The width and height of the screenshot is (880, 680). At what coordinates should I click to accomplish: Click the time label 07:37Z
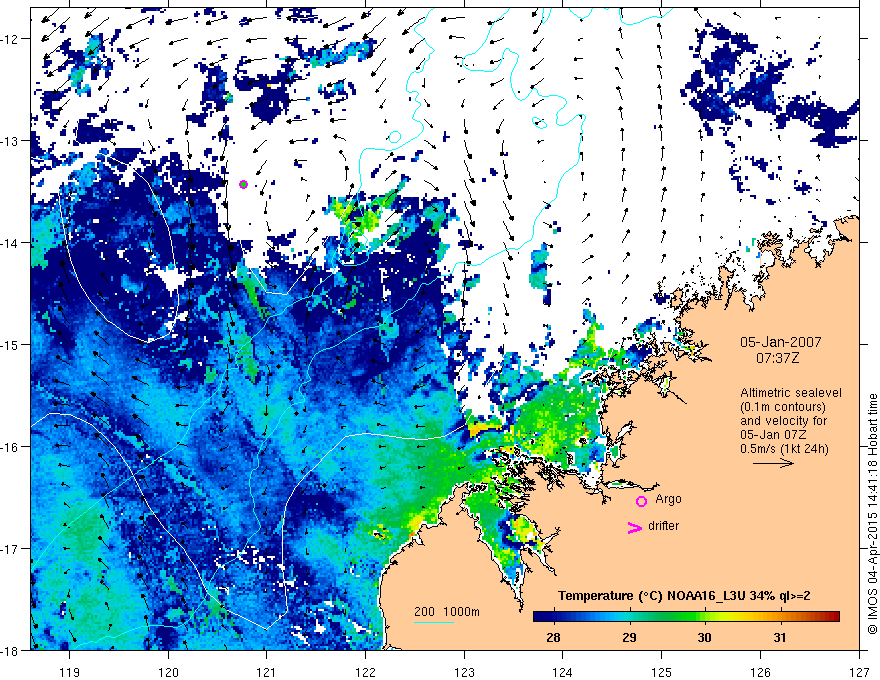coord(777,358)
